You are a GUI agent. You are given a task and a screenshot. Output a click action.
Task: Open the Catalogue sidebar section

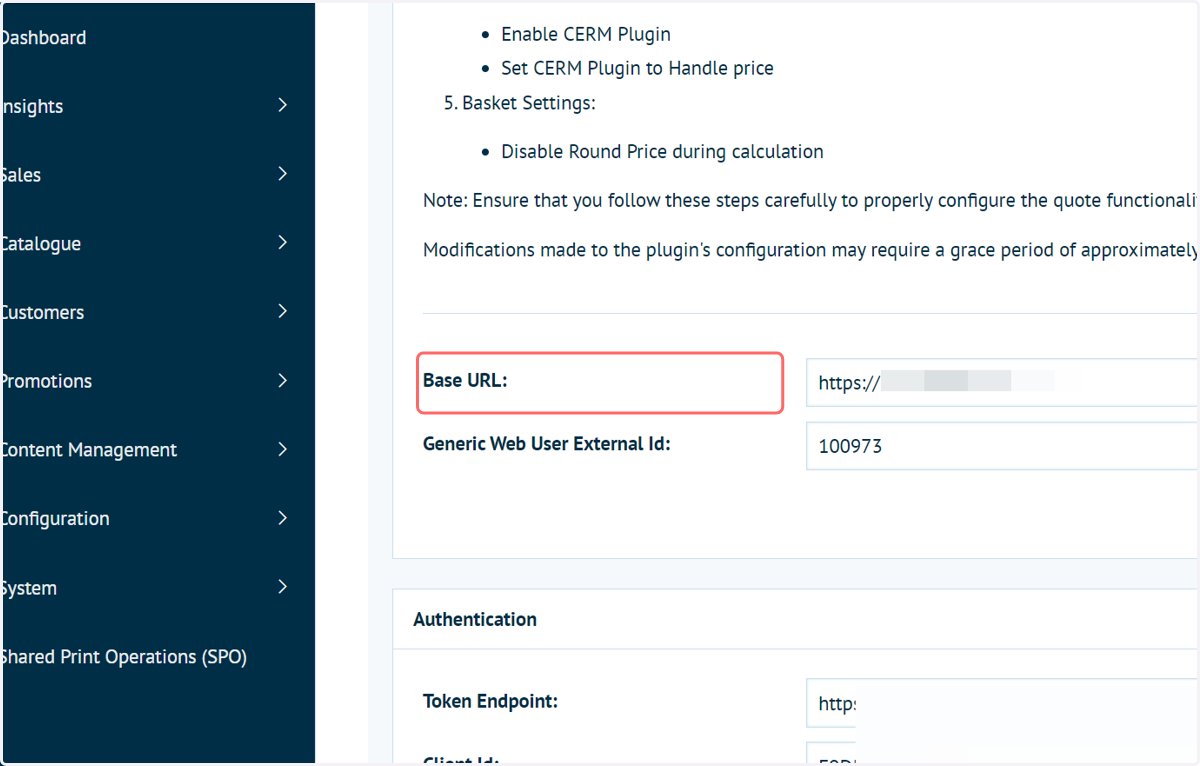(x=40, y=244)
